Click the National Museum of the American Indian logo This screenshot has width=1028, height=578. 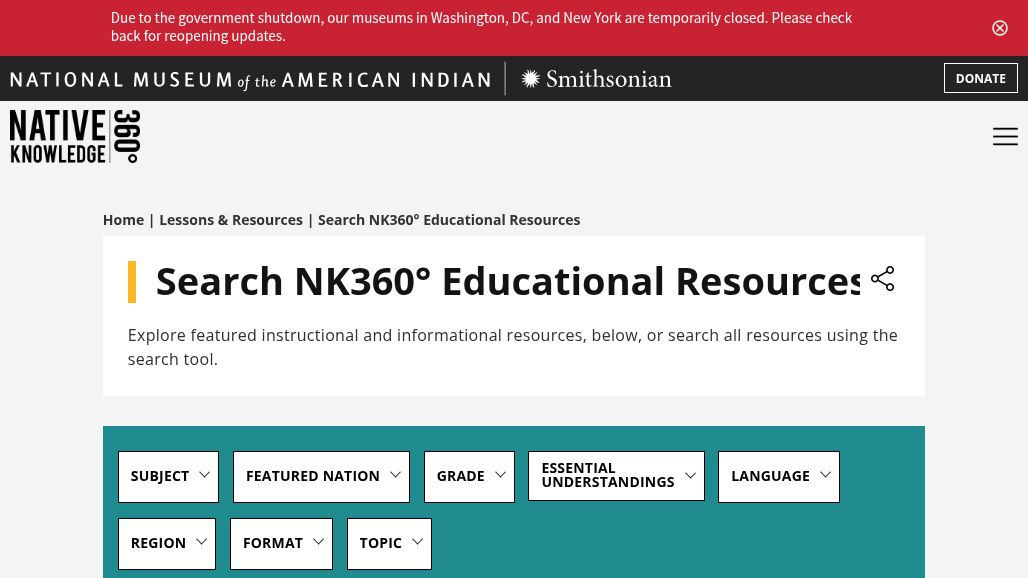pyautogui.click(x=250, y=78)
